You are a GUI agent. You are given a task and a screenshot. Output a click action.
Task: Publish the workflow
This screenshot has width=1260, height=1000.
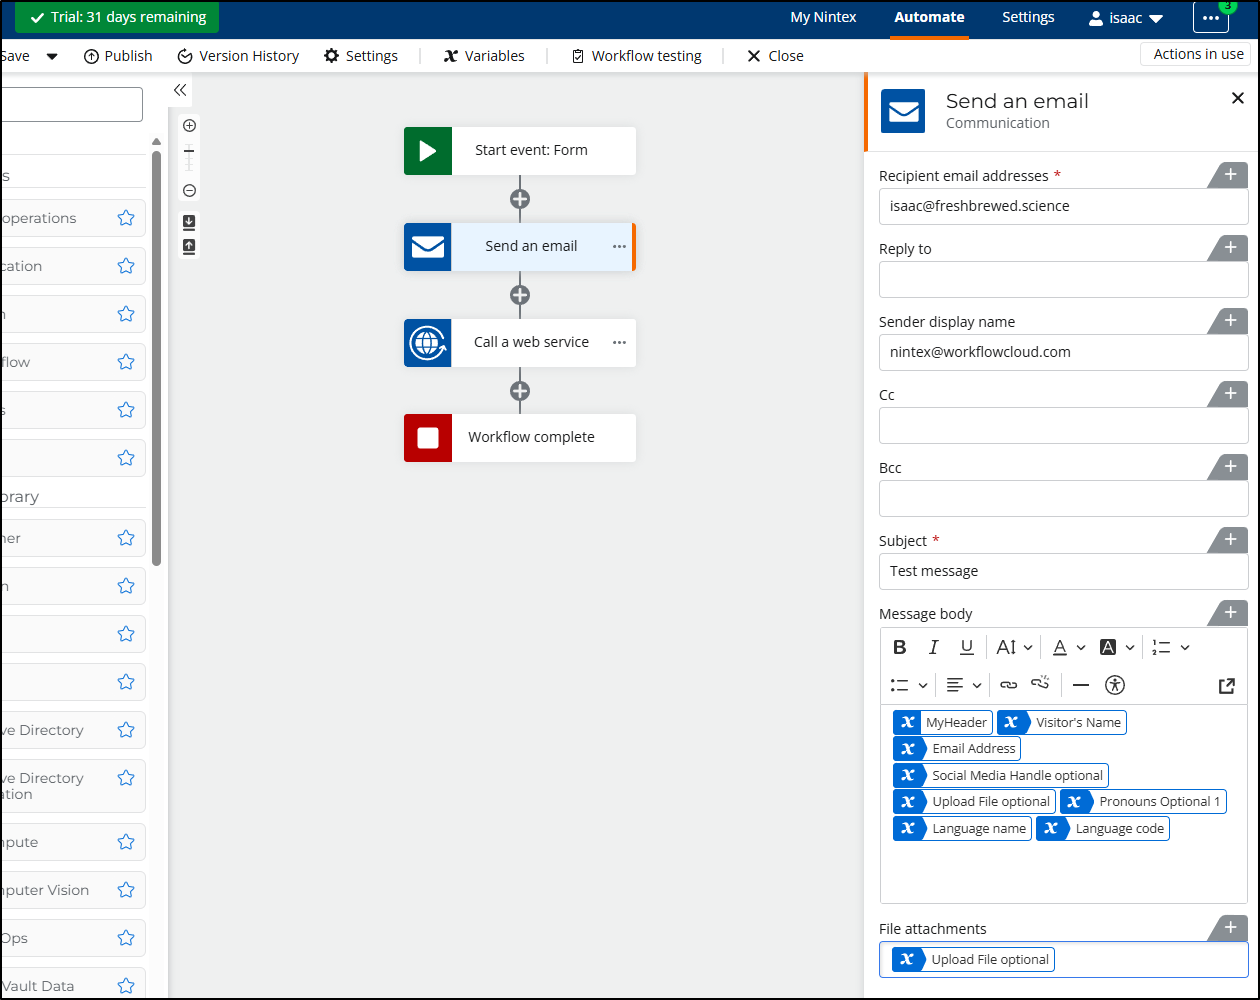(x=118, y=56)
